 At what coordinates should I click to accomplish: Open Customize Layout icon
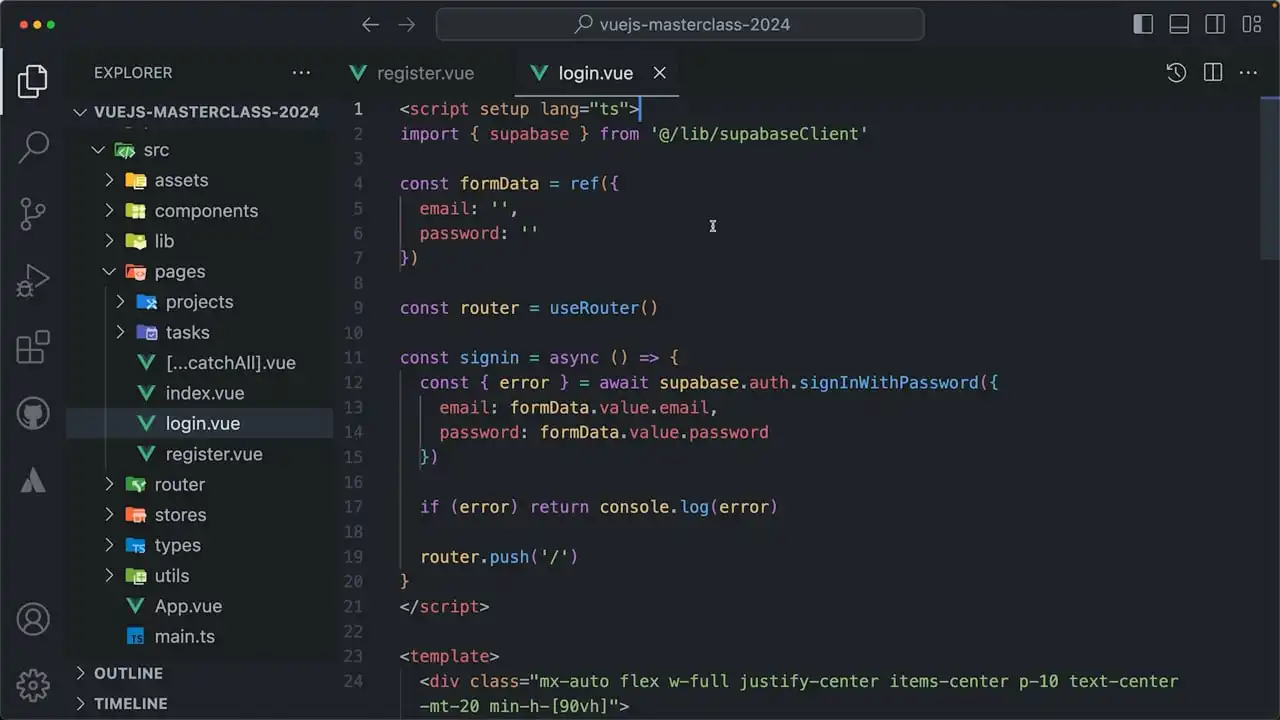[x=1251, y=25]
